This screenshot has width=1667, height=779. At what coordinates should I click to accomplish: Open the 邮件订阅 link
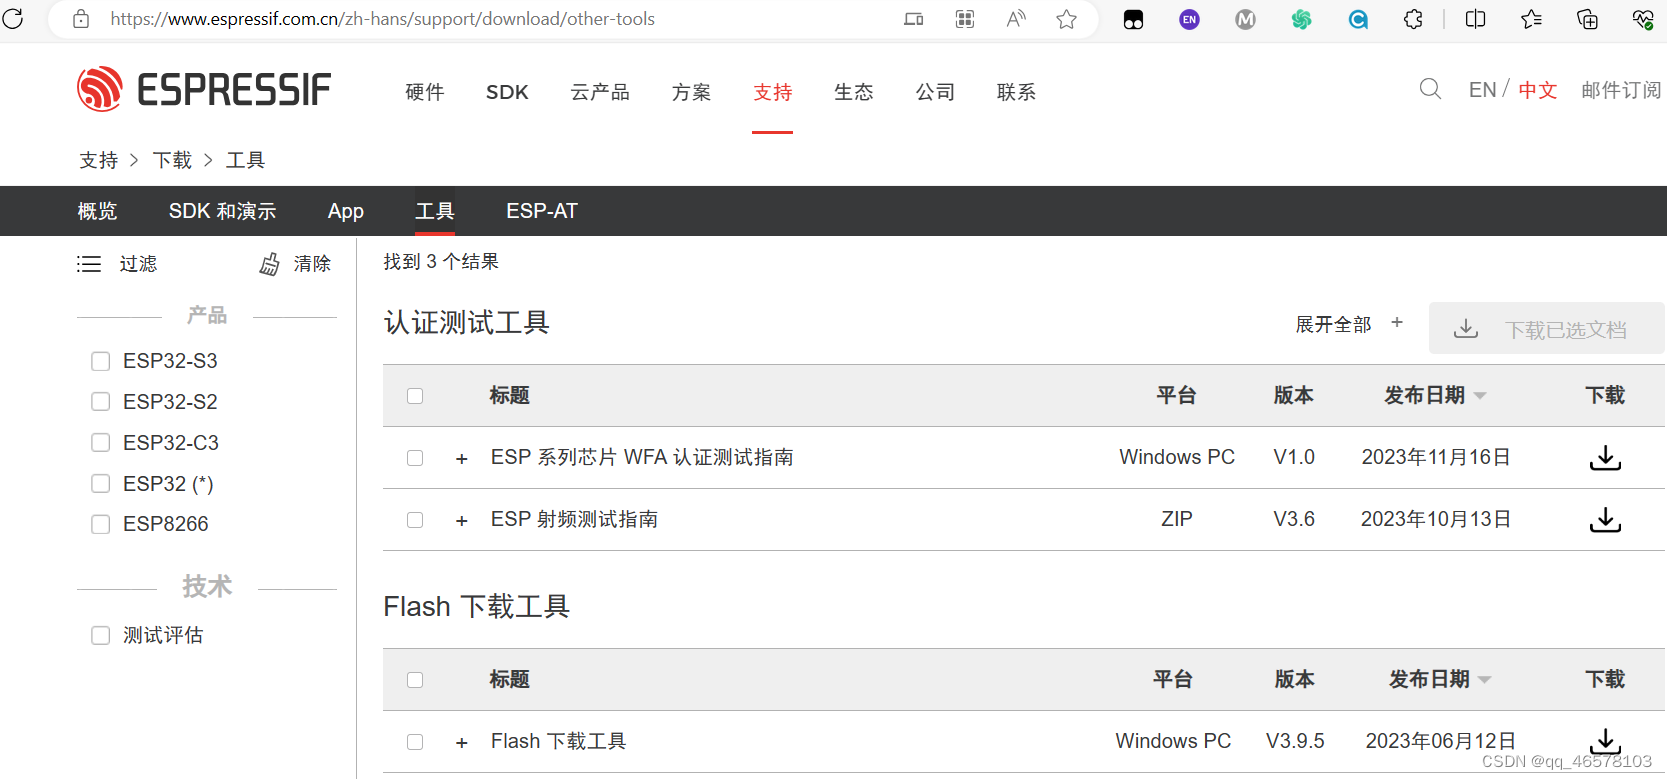[1621, 90]
